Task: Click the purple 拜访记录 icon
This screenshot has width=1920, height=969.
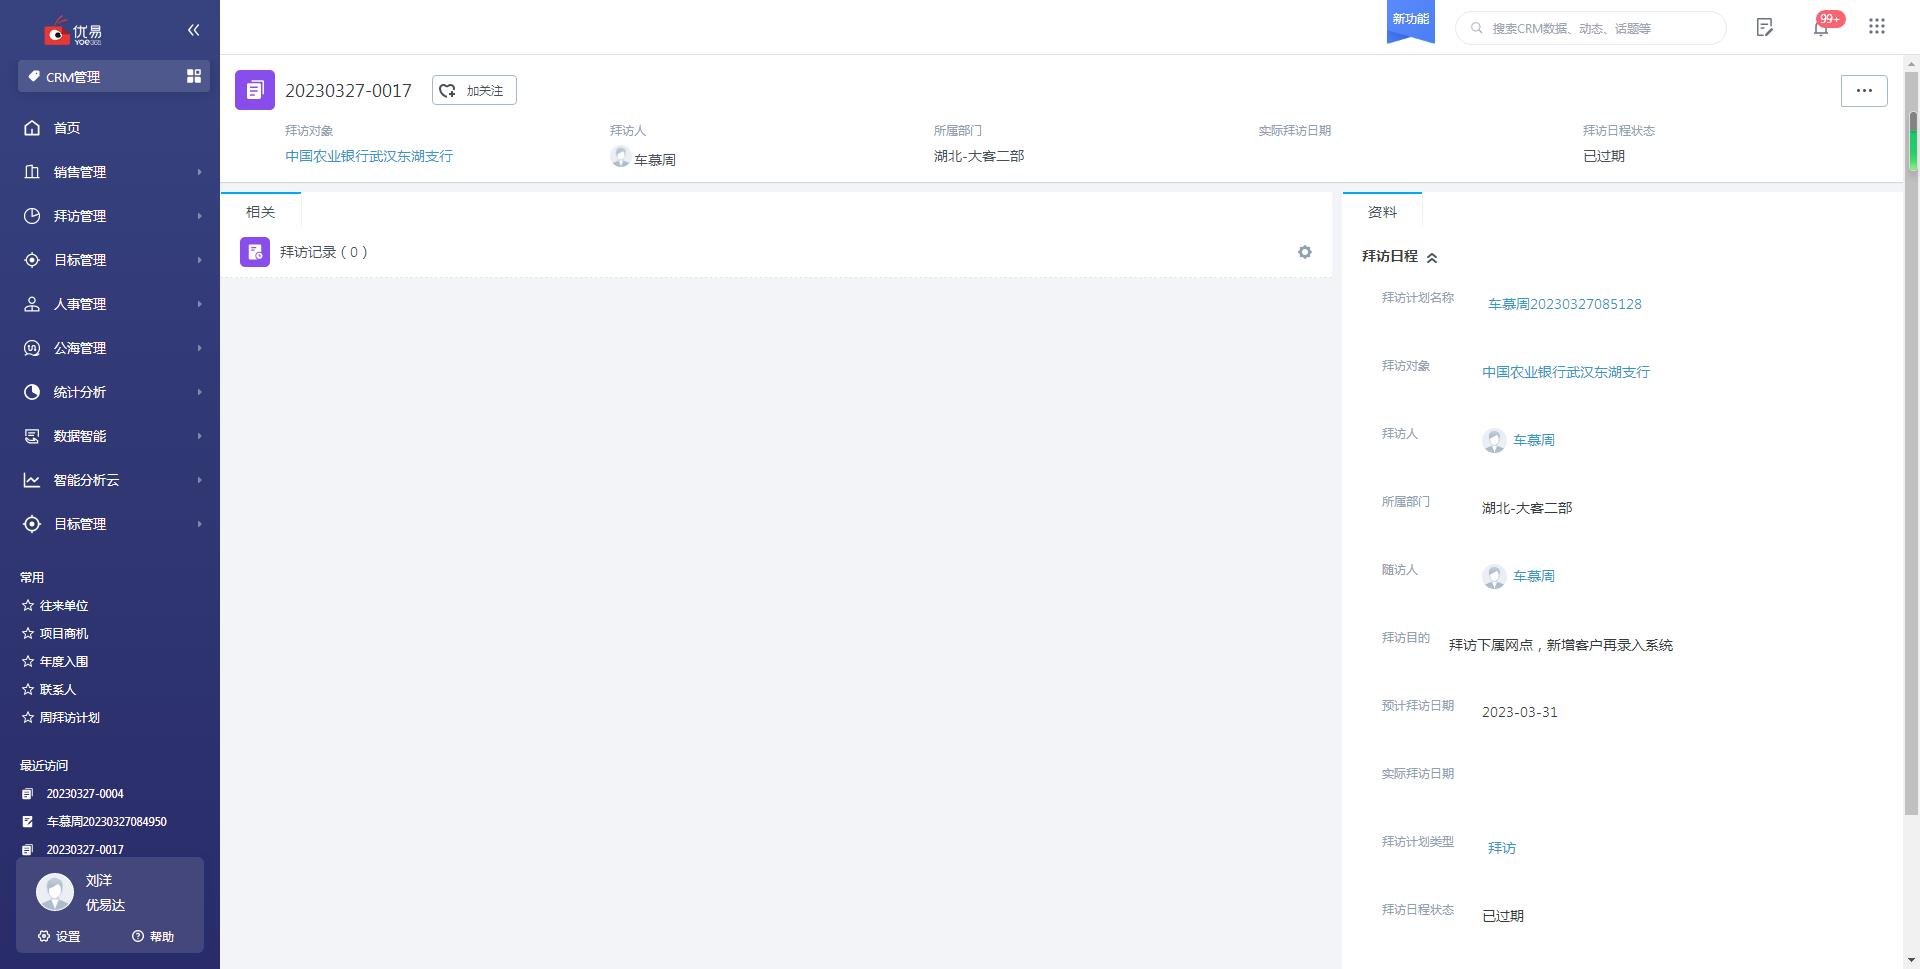Action: (x=255, y=252)
